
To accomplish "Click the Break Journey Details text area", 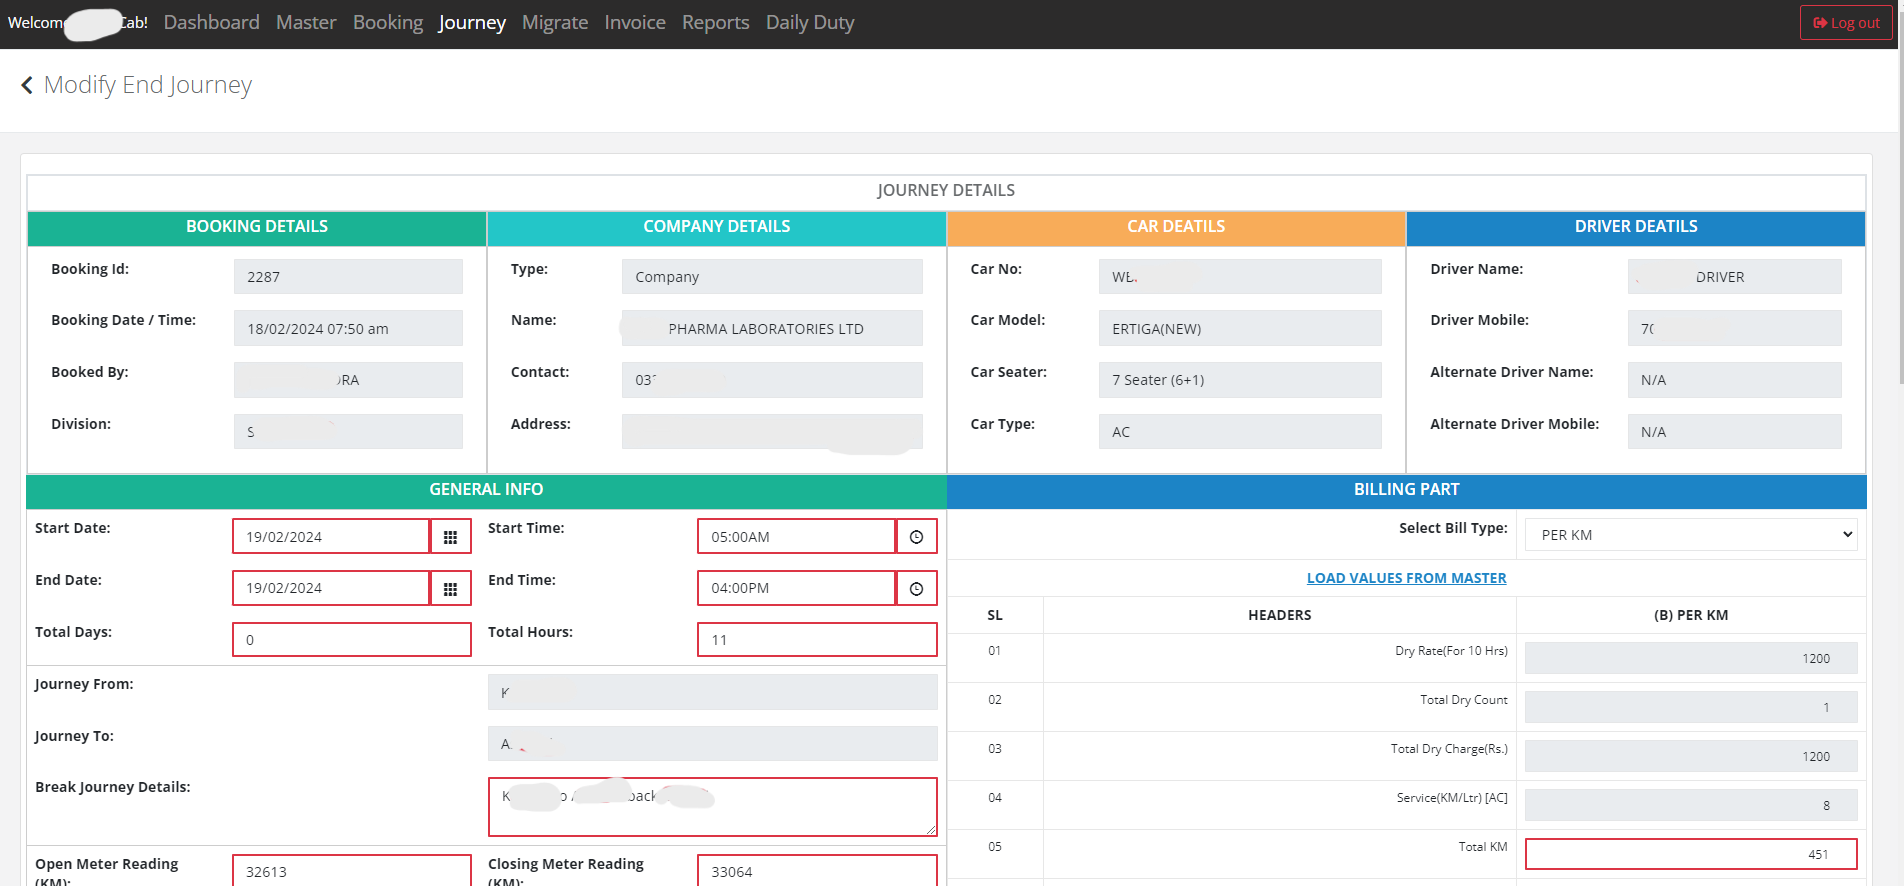I will [x=713, y=807].
